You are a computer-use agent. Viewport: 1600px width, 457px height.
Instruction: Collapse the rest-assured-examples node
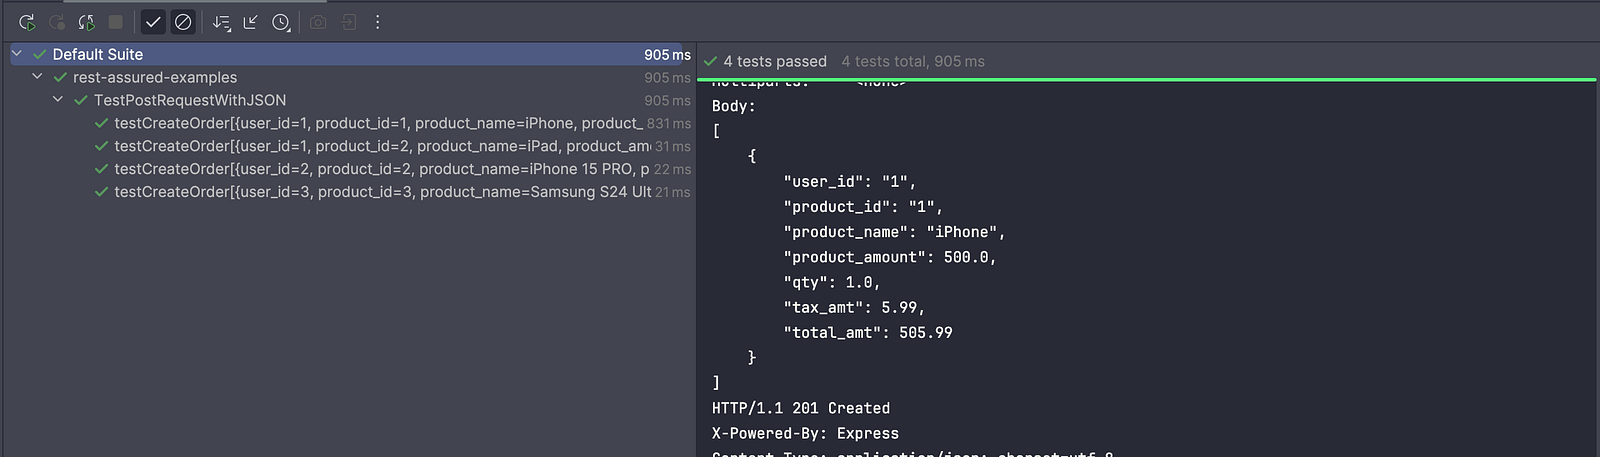coord(37,77)
